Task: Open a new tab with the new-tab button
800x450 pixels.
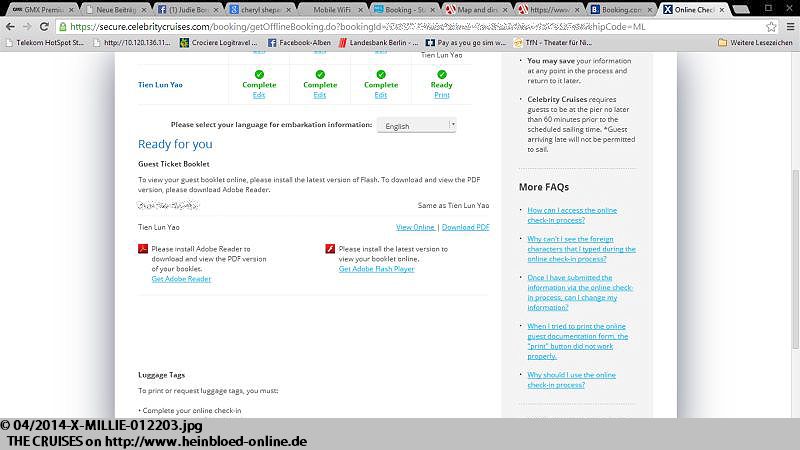Action: click(740, 10)
